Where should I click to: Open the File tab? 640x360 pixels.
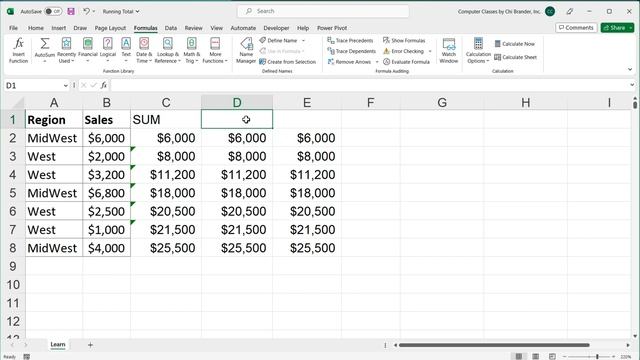(13, 28)
